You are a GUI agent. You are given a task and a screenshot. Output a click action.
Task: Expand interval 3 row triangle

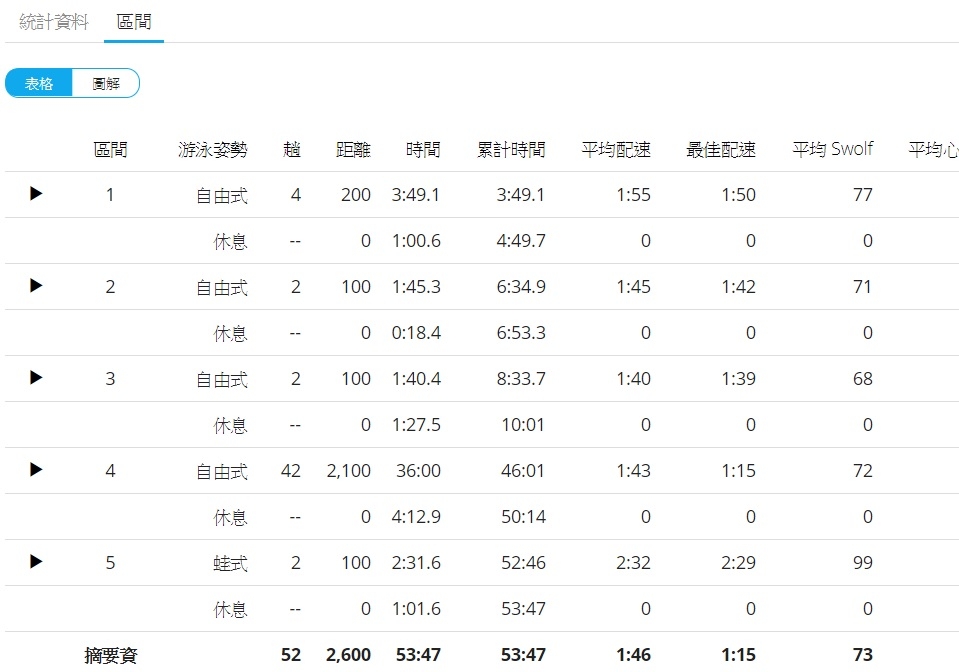coord(36,378)
